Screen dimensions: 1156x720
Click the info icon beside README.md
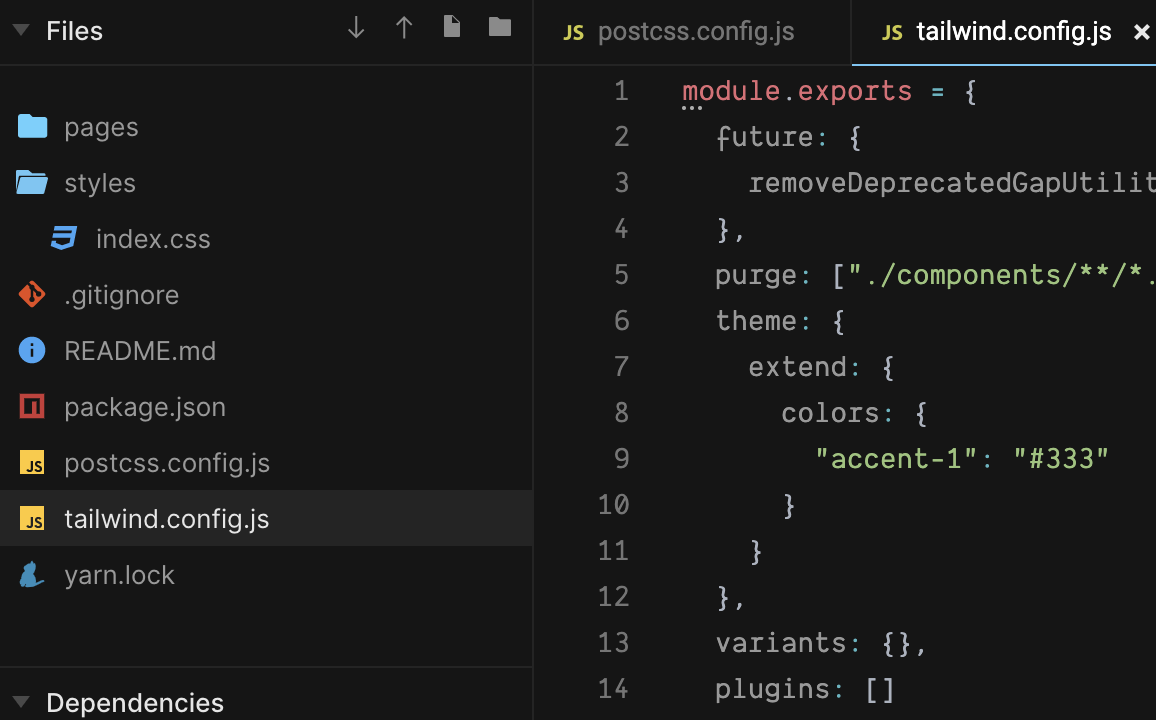coord(30,350)
